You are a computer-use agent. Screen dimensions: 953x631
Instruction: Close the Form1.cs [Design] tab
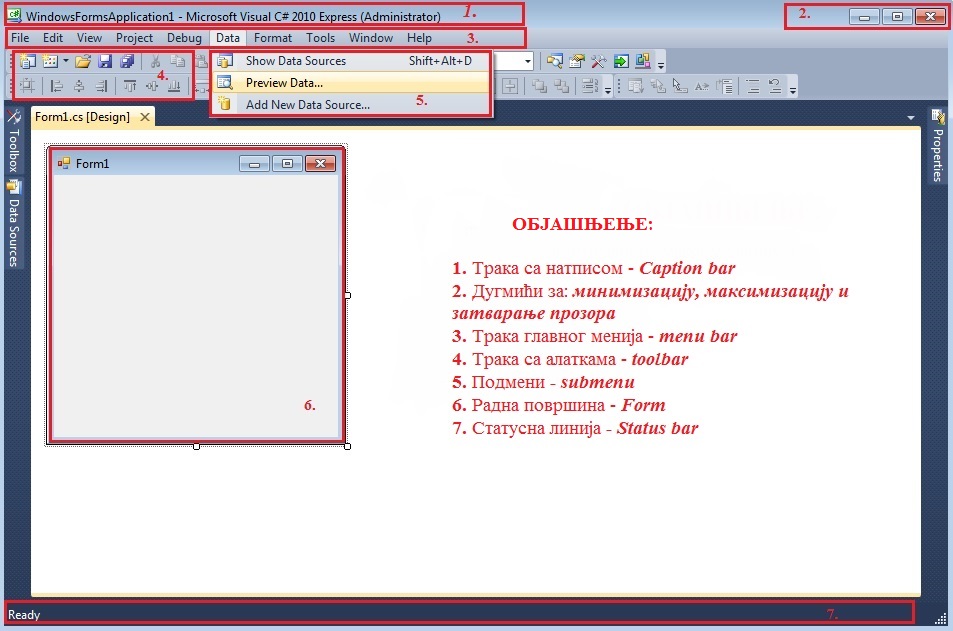[x=145, y=117]
